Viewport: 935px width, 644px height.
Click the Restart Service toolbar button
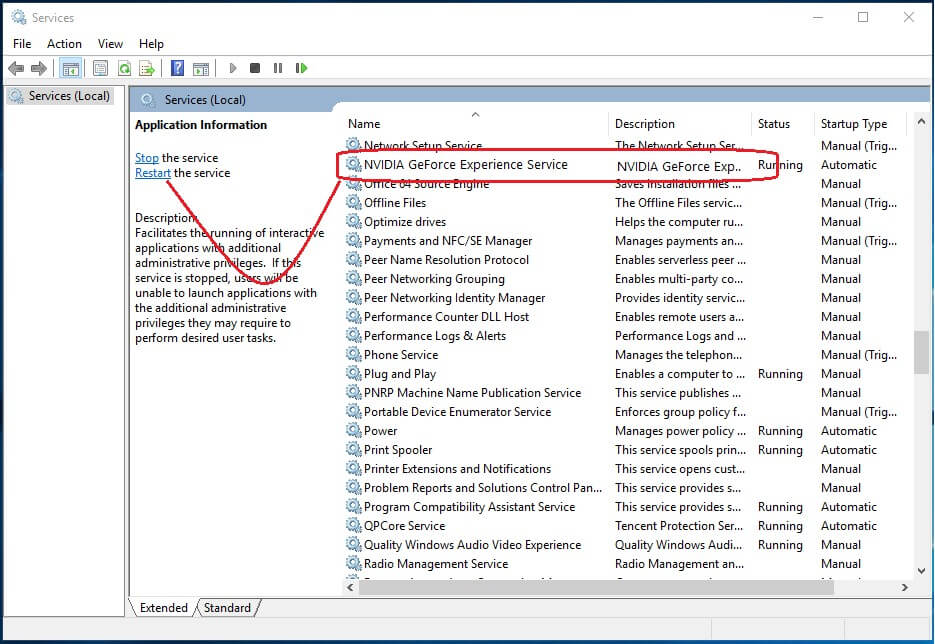(301, 68)
